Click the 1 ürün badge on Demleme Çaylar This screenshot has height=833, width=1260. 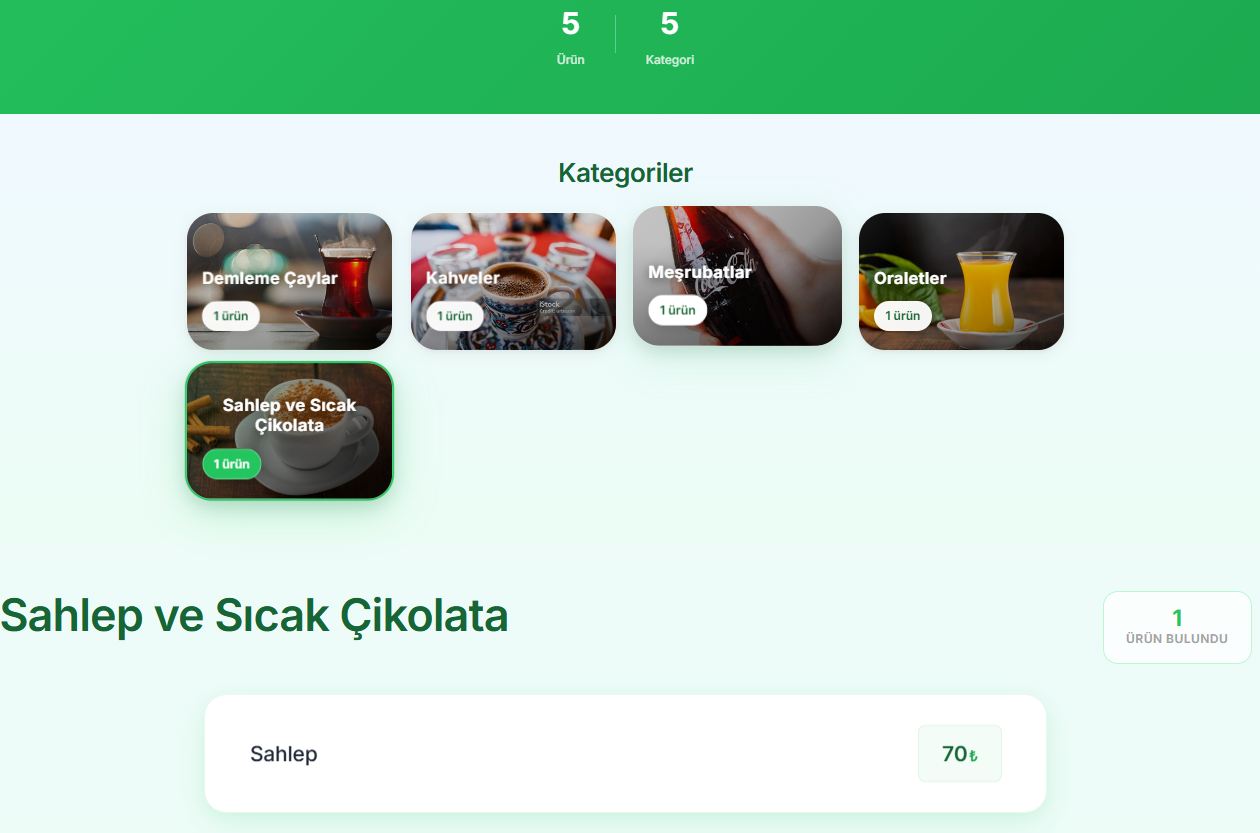click(231, 316)
